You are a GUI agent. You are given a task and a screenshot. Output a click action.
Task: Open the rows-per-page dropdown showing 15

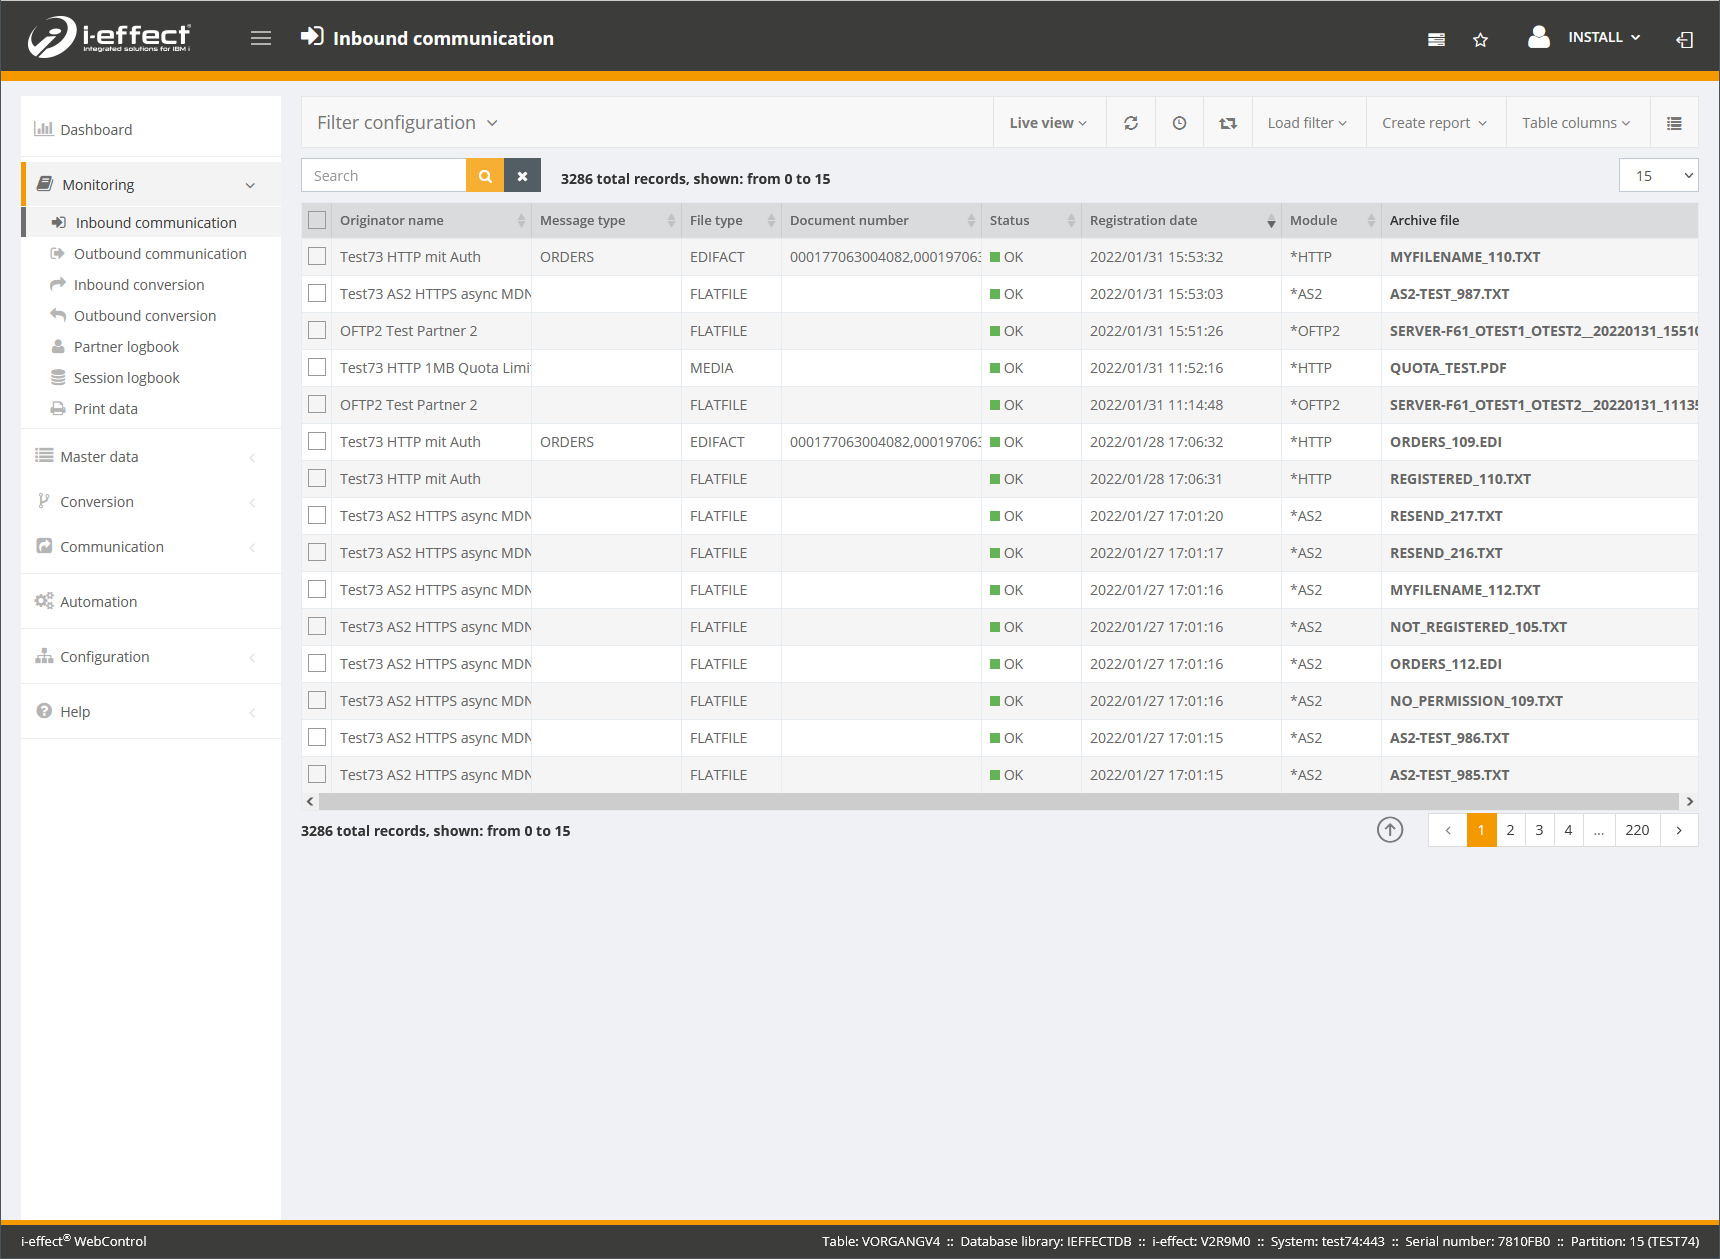tap(1657, 176)
